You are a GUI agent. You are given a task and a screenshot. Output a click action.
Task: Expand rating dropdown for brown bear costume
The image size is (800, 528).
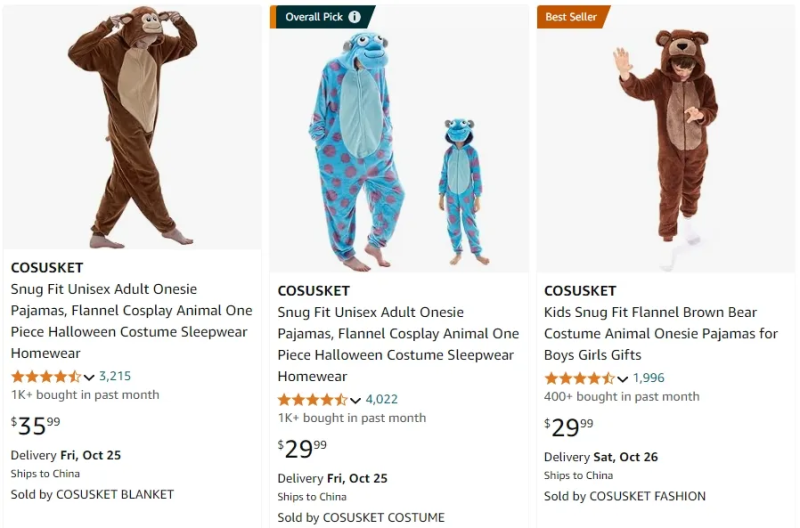point(623,378)
